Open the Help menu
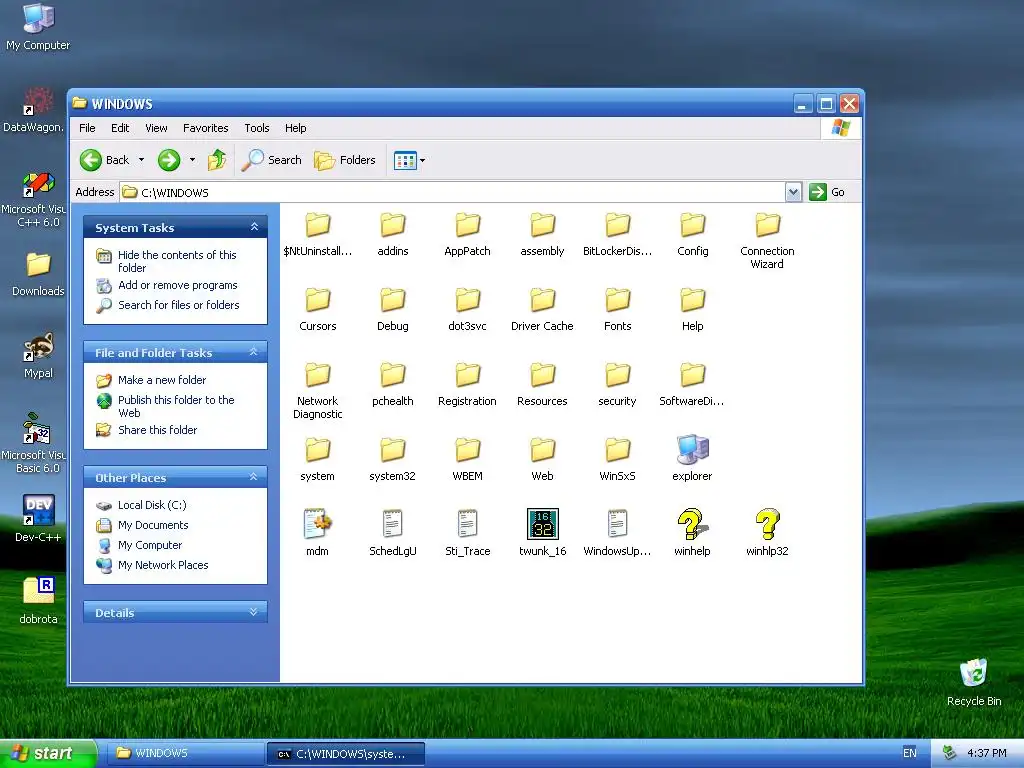Viewport: 1024px width, 768px height. point(295,128)
